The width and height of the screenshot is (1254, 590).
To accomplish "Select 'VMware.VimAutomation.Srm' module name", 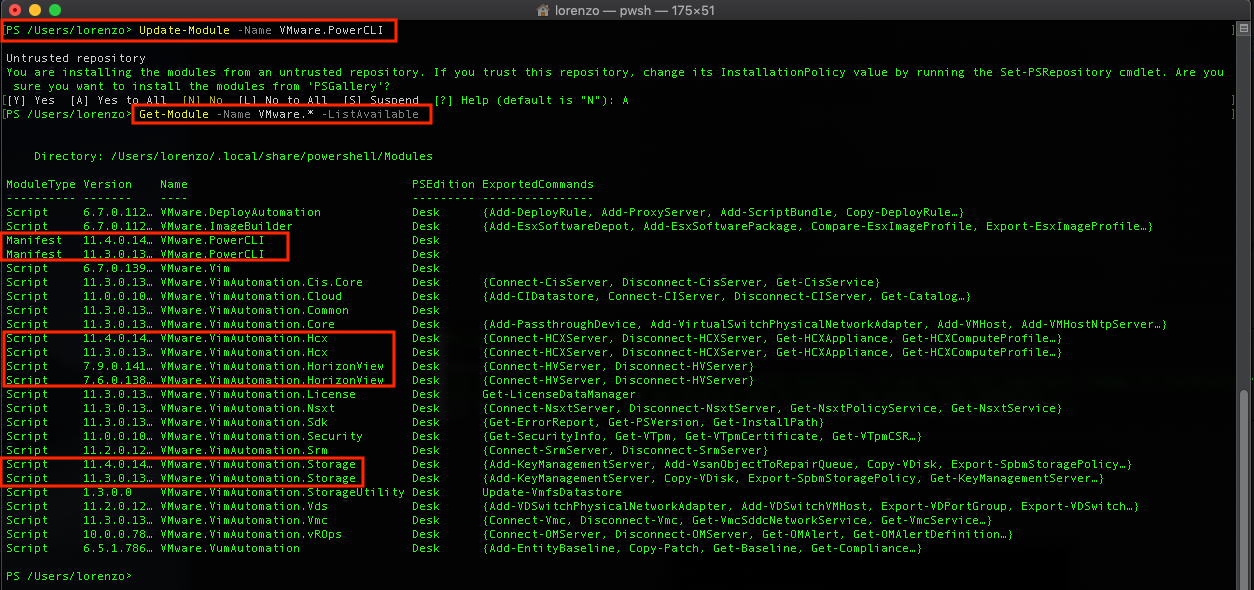I will point(244,450).
